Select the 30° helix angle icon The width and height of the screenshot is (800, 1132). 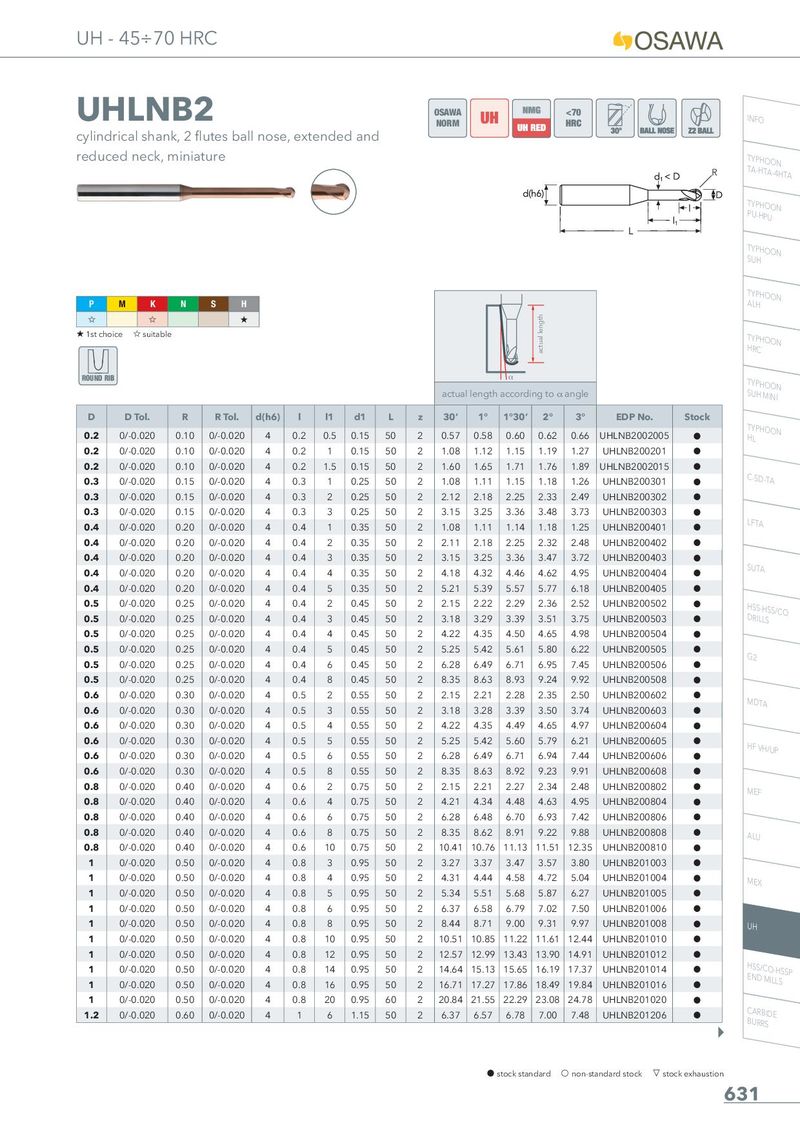pyautogui.click(x=615, y=118)
